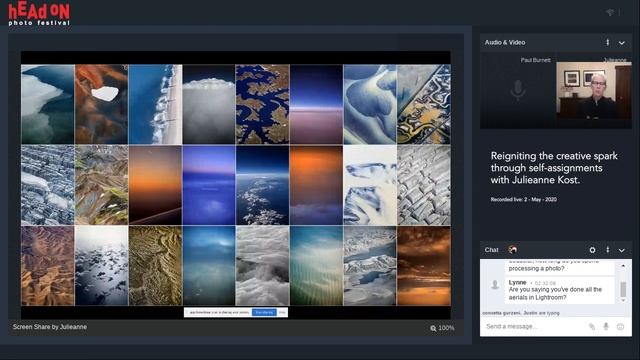Collapse the Audio & Video panel chevron
Image resolution: width=640 pixels, height=360 pixels.
coord(621,43)
